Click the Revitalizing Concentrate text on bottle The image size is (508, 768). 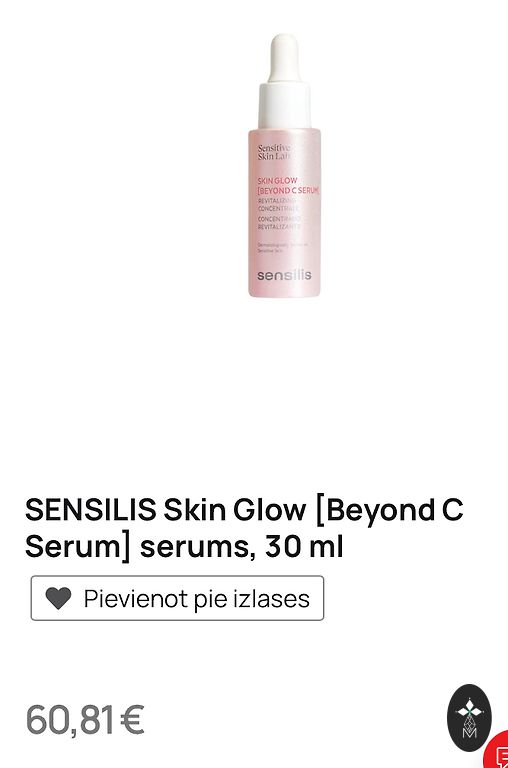coord(278,204)
